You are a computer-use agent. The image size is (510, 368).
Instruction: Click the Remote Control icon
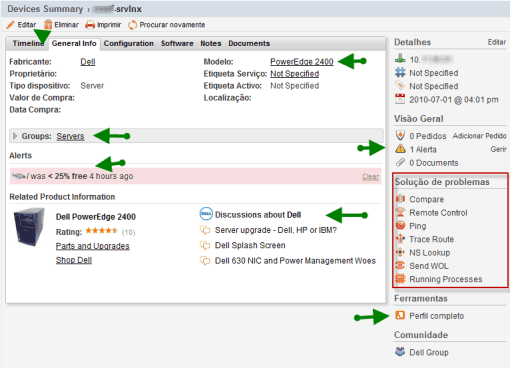[x=400, y=212]
